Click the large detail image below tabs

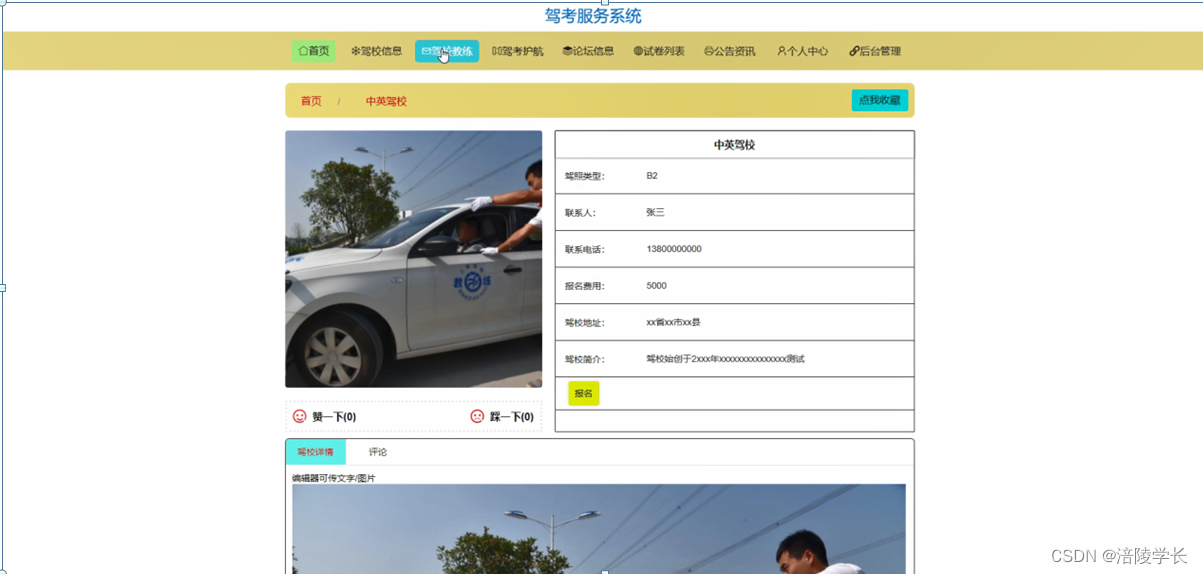[x=599, y=528]
